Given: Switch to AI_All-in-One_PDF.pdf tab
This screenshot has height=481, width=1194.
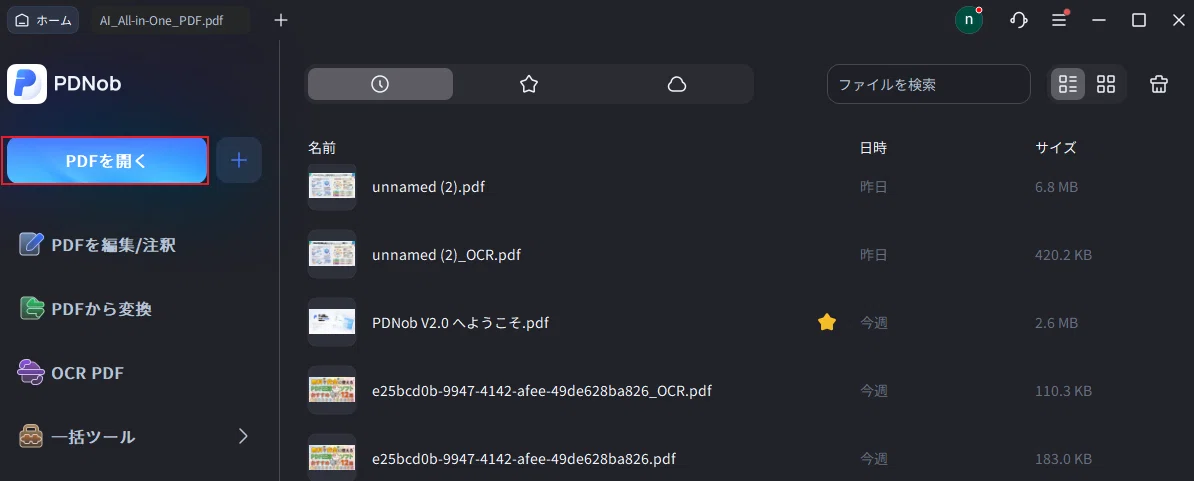Looking at the screenshot, I should tap(161, 21).
